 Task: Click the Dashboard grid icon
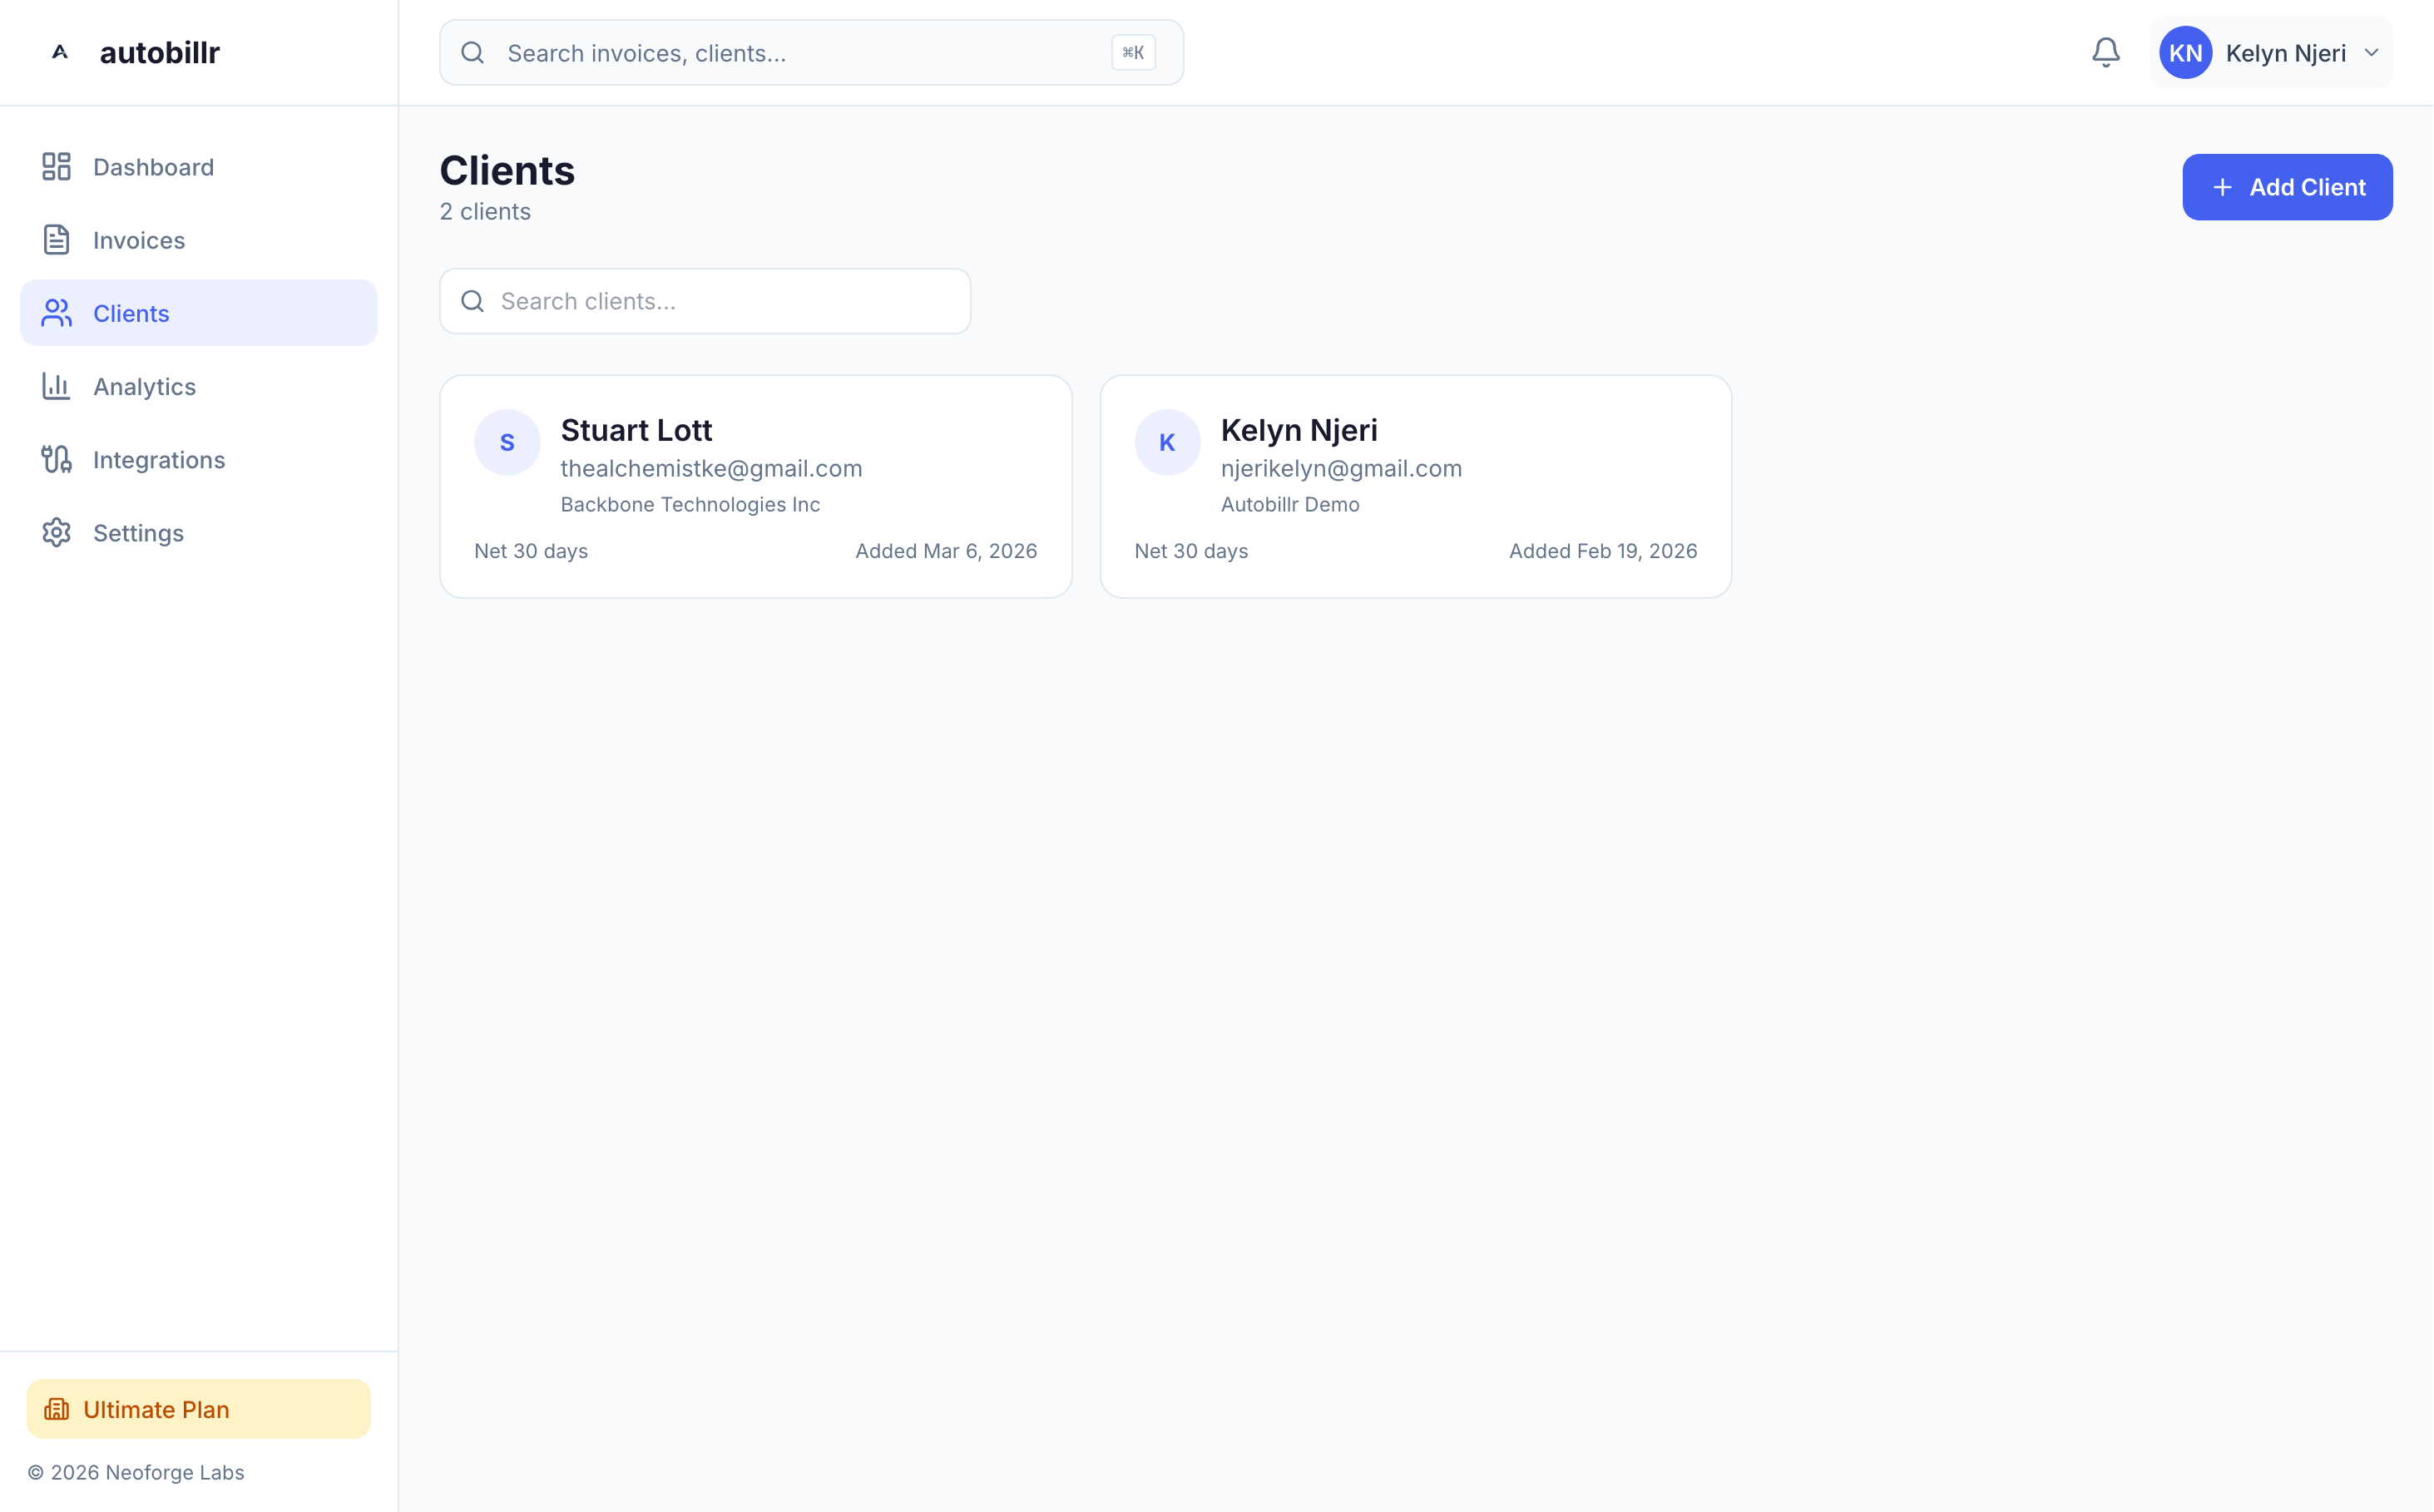pos(56,166)
